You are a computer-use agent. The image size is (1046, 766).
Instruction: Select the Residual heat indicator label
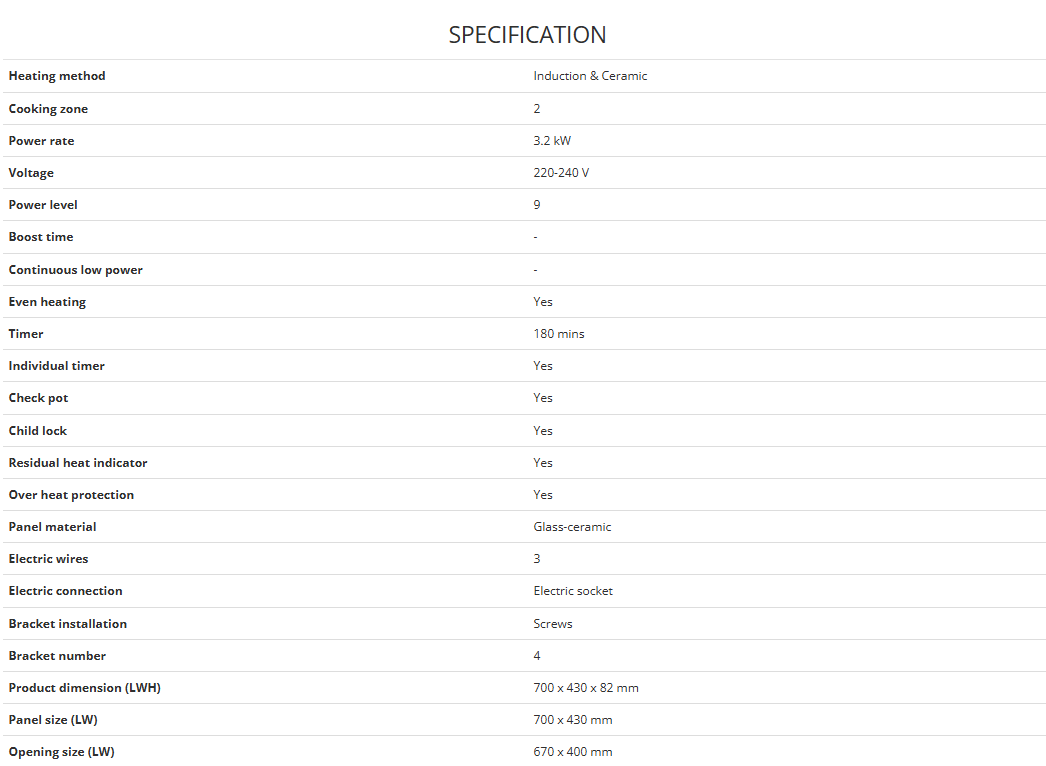pos(77,463)
